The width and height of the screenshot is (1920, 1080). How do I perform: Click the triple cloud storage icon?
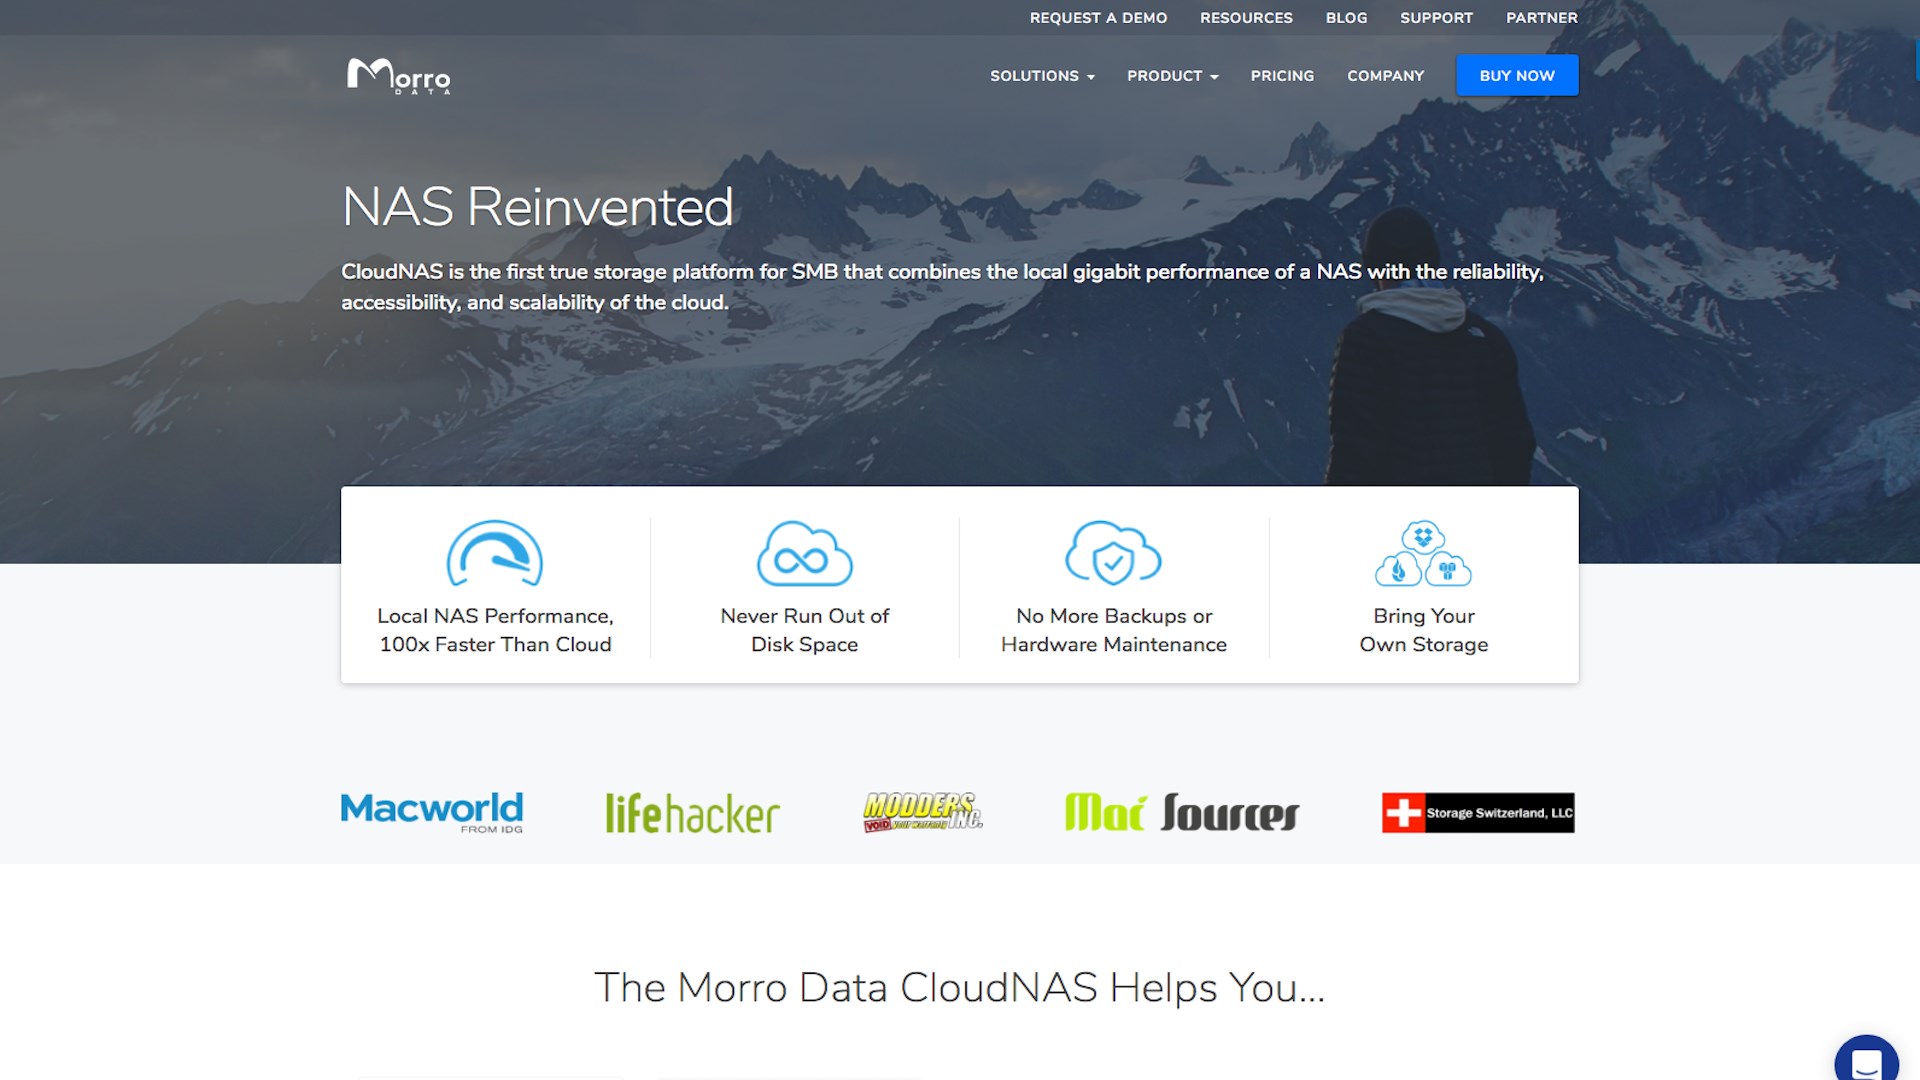1423,553
